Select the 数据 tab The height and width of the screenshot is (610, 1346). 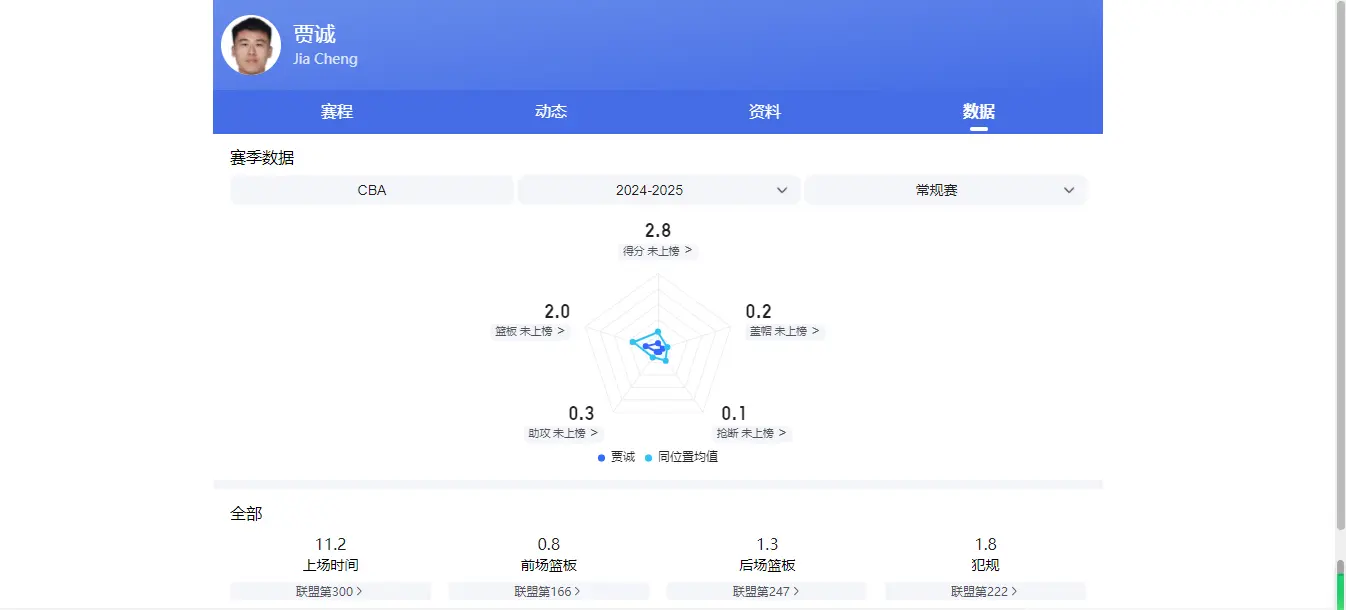[x=977, y=111]
